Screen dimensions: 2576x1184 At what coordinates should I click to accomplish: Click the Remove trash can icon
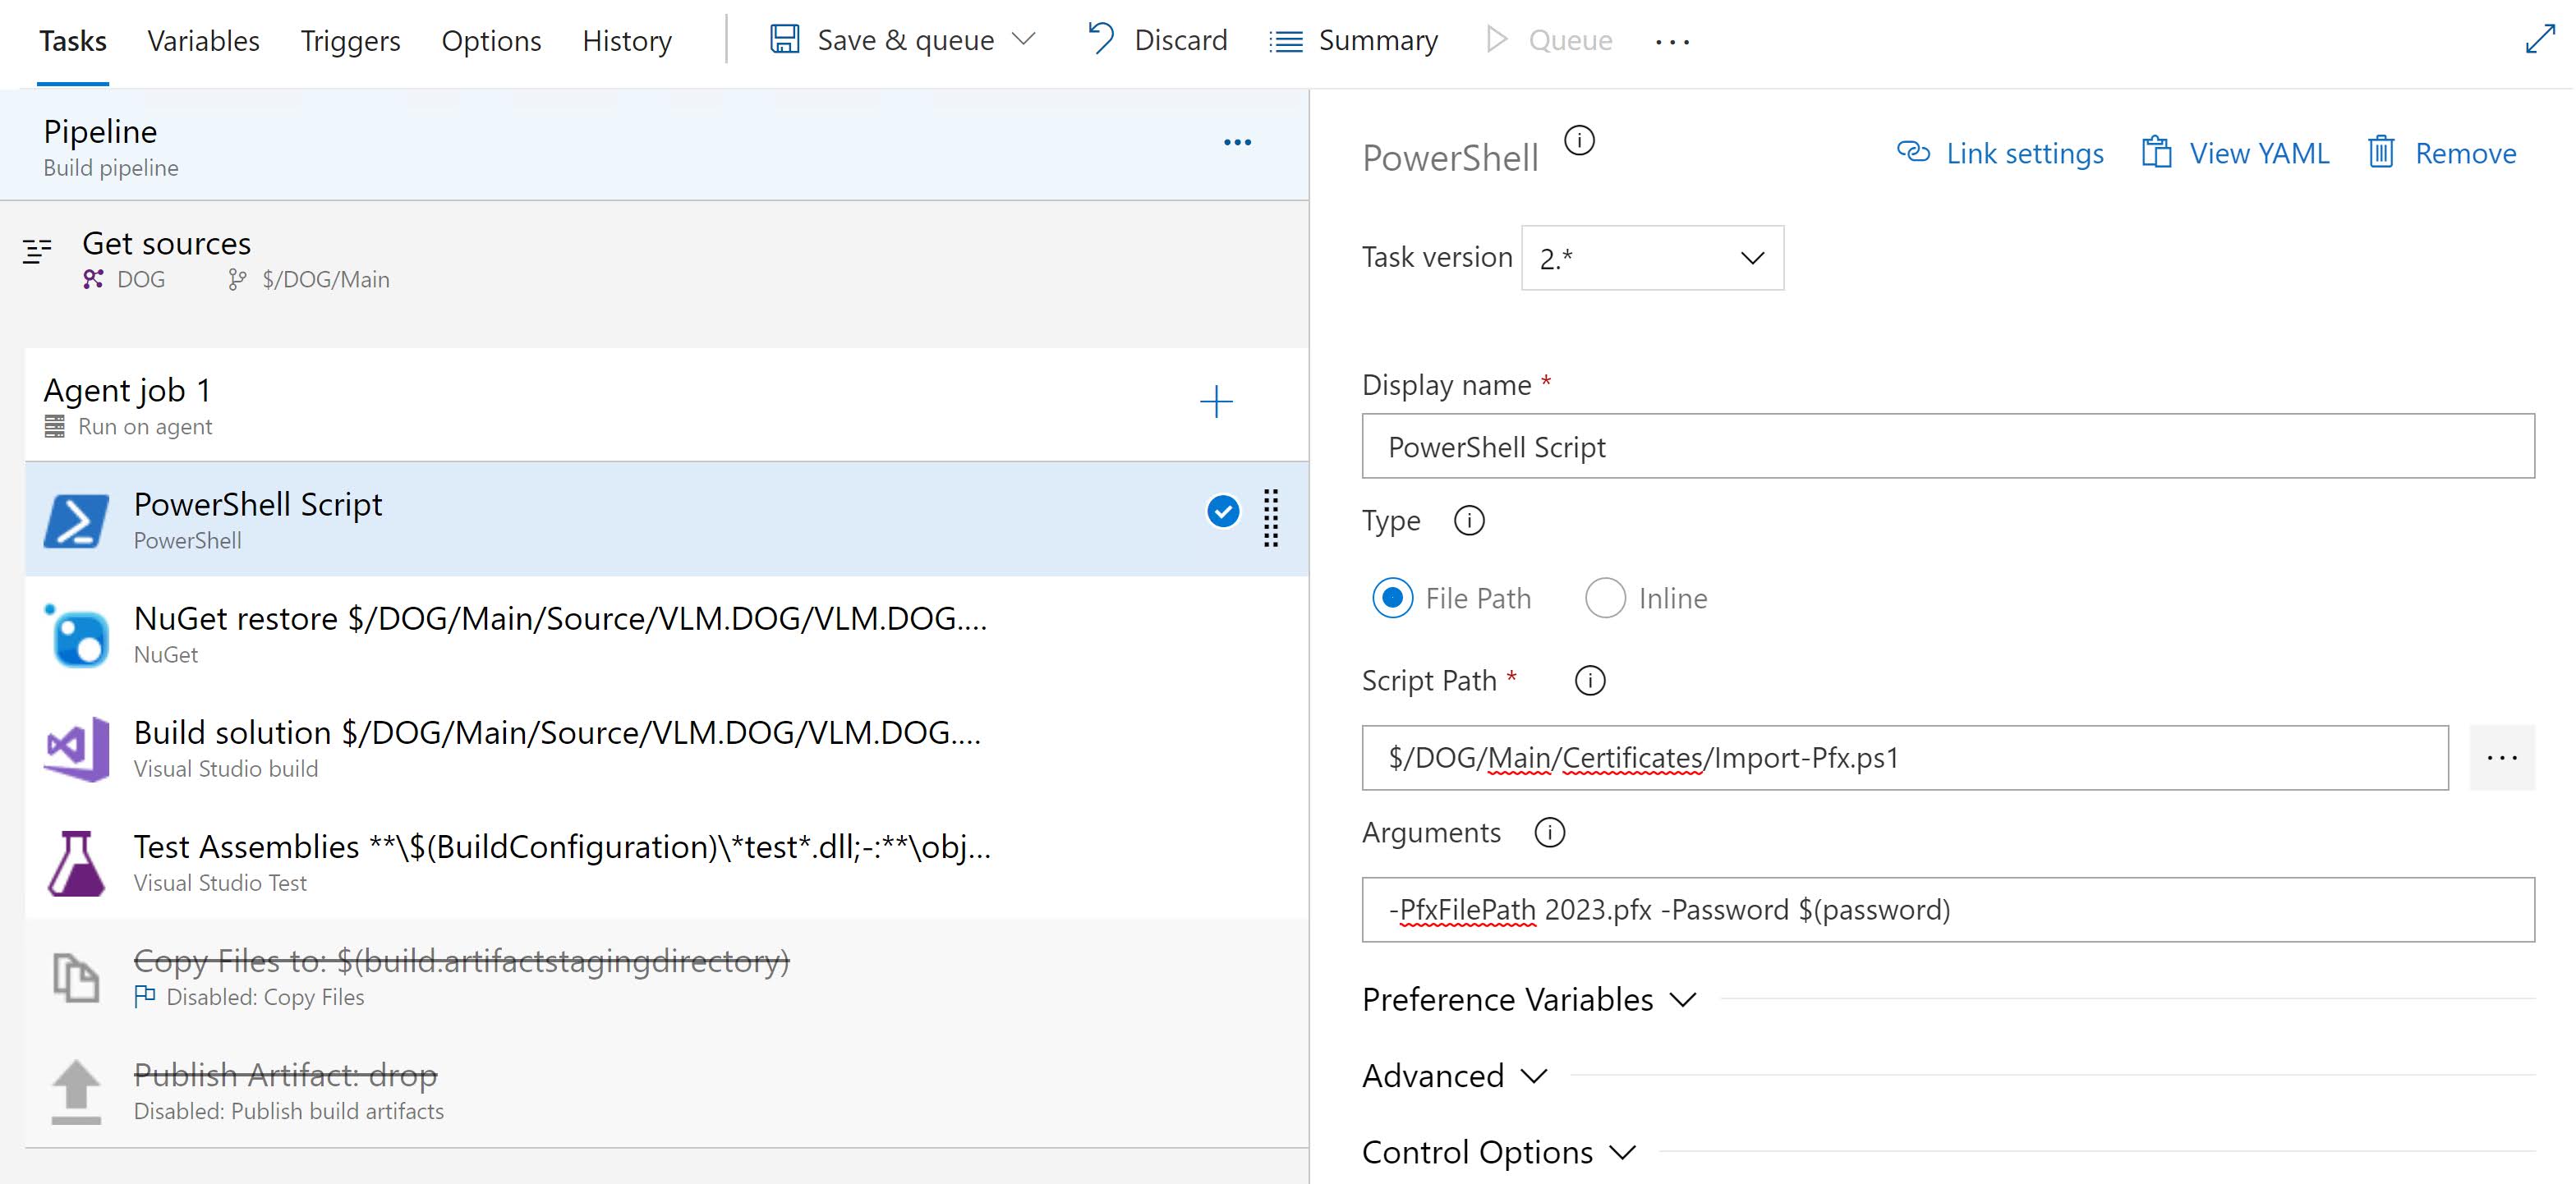point(2381,152)
